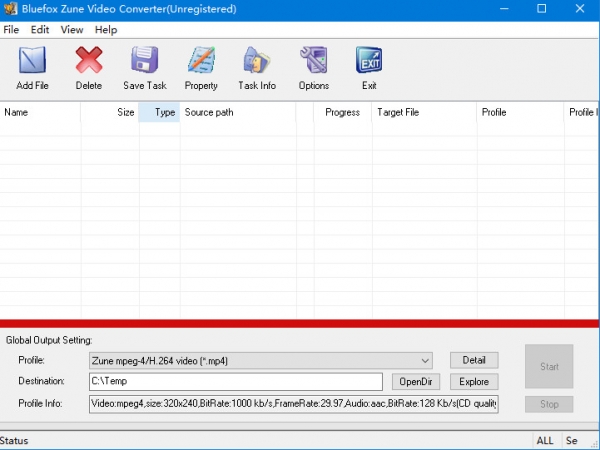Viewport: 600px width, 450px height.
Task: Open the Options tools icon
Action: [314, 60]
